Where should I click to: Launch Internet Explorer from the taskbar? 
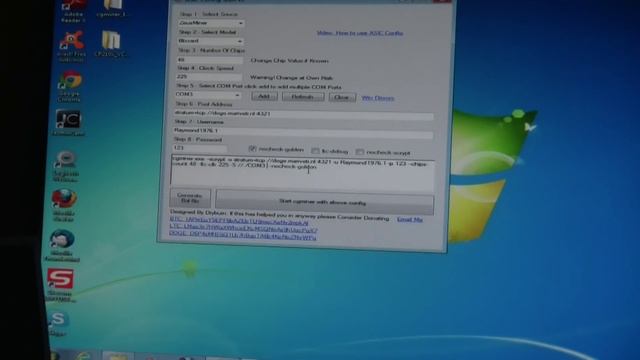point(82,356)
